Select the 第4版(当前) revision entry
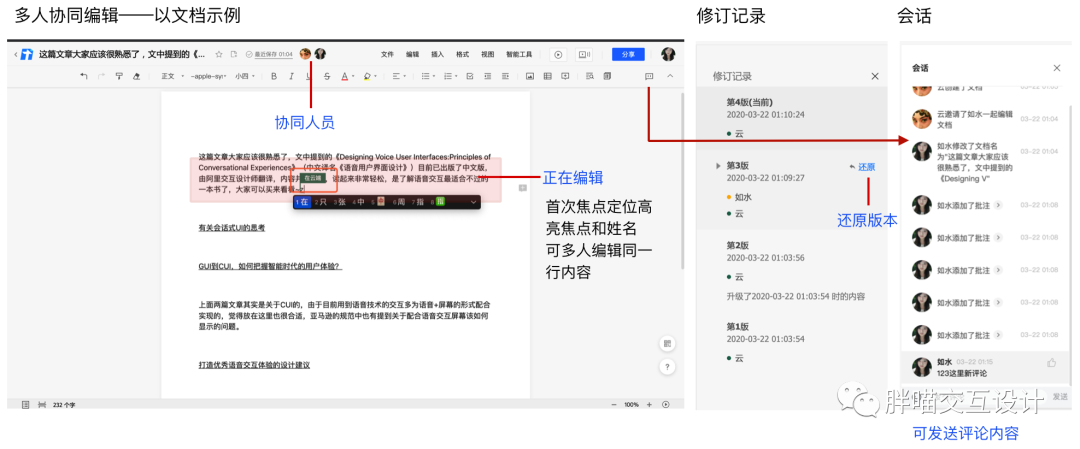The width and height of the screenshot is (1080, 449). 791,117
